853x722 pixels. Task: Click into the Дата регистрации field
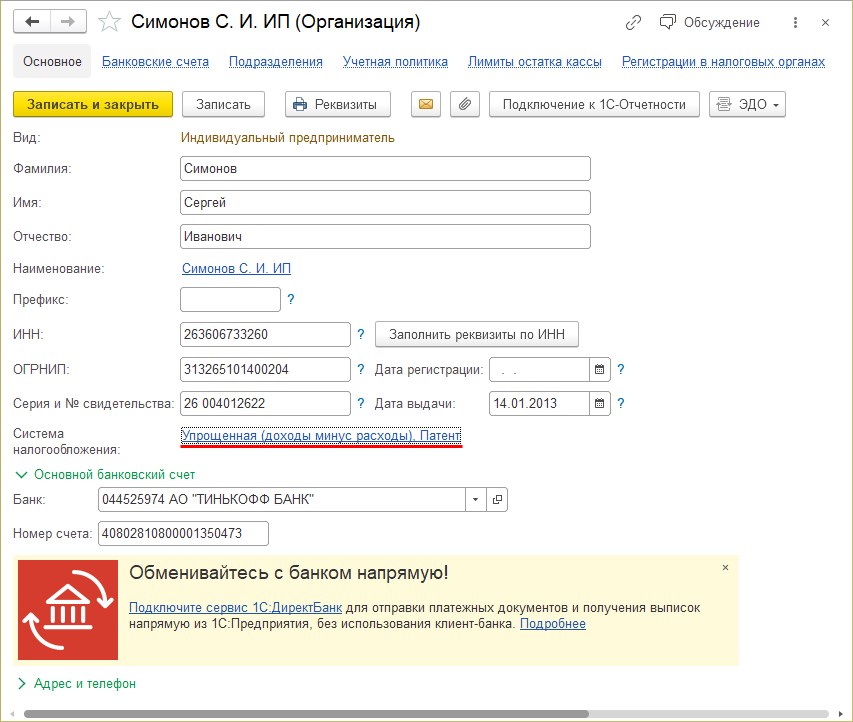coord(539,370)
